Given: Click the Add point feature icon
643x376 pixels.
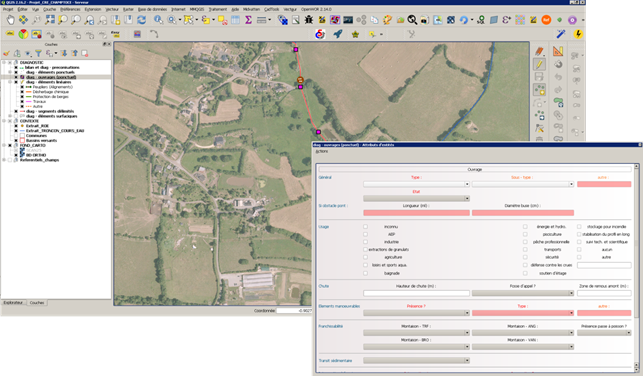Looking at the screenshot, I should point(539,89).
